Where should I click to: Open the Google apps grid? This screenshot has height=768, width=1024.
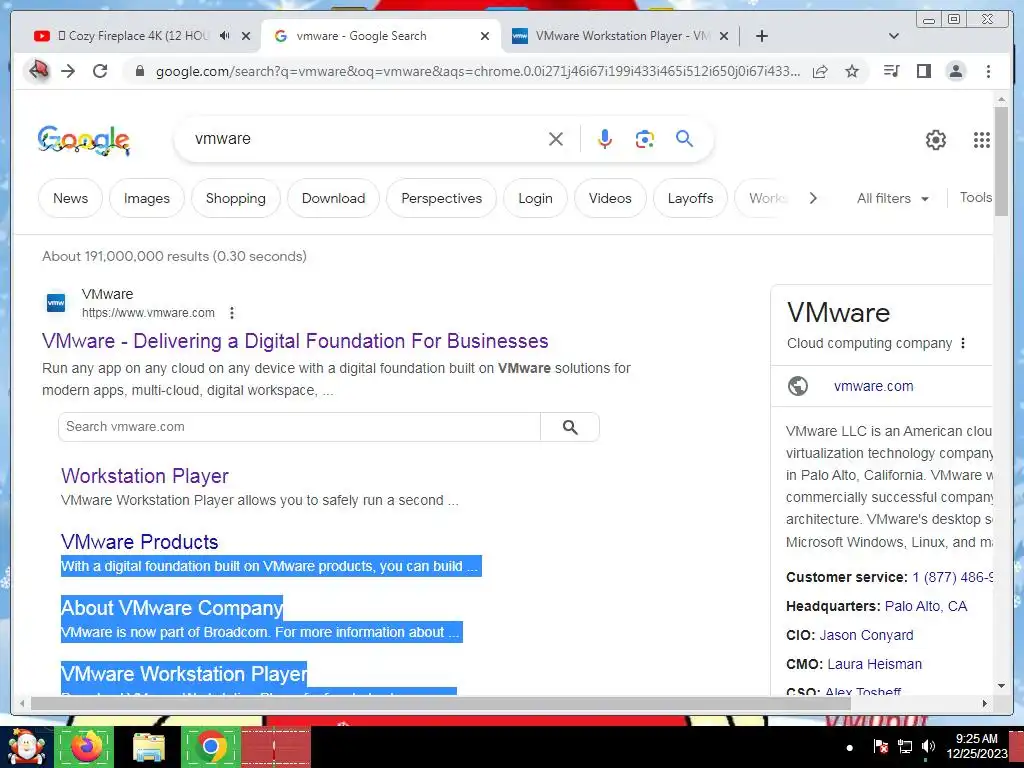pos(982,140)
